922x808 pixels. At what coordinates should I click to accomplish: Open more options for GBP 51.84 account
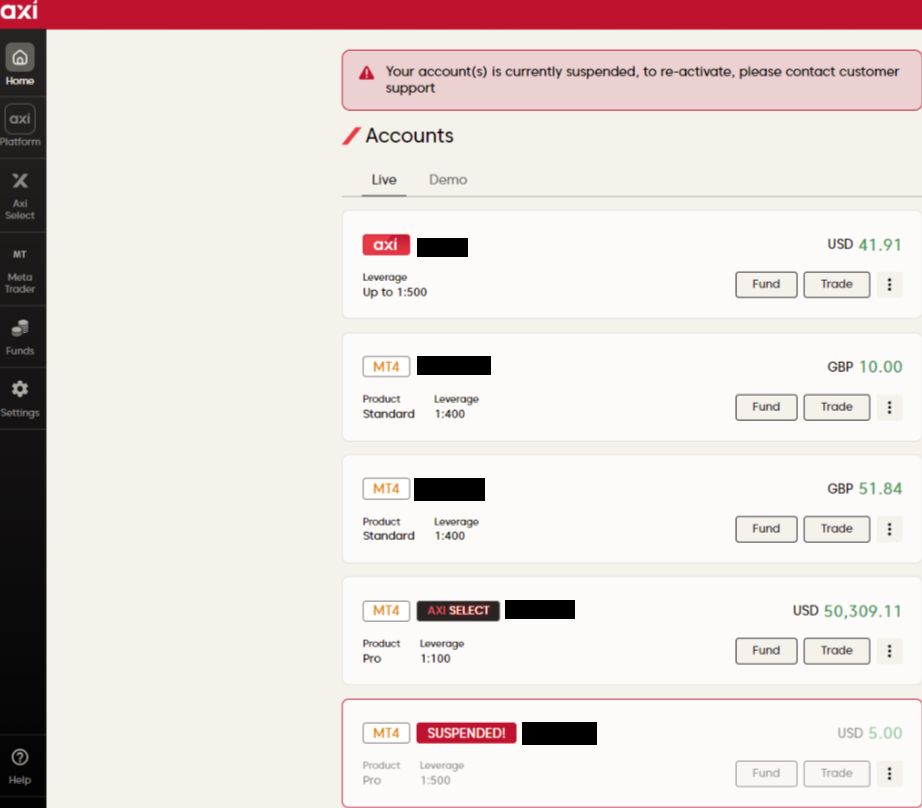[x=889, y=529]
